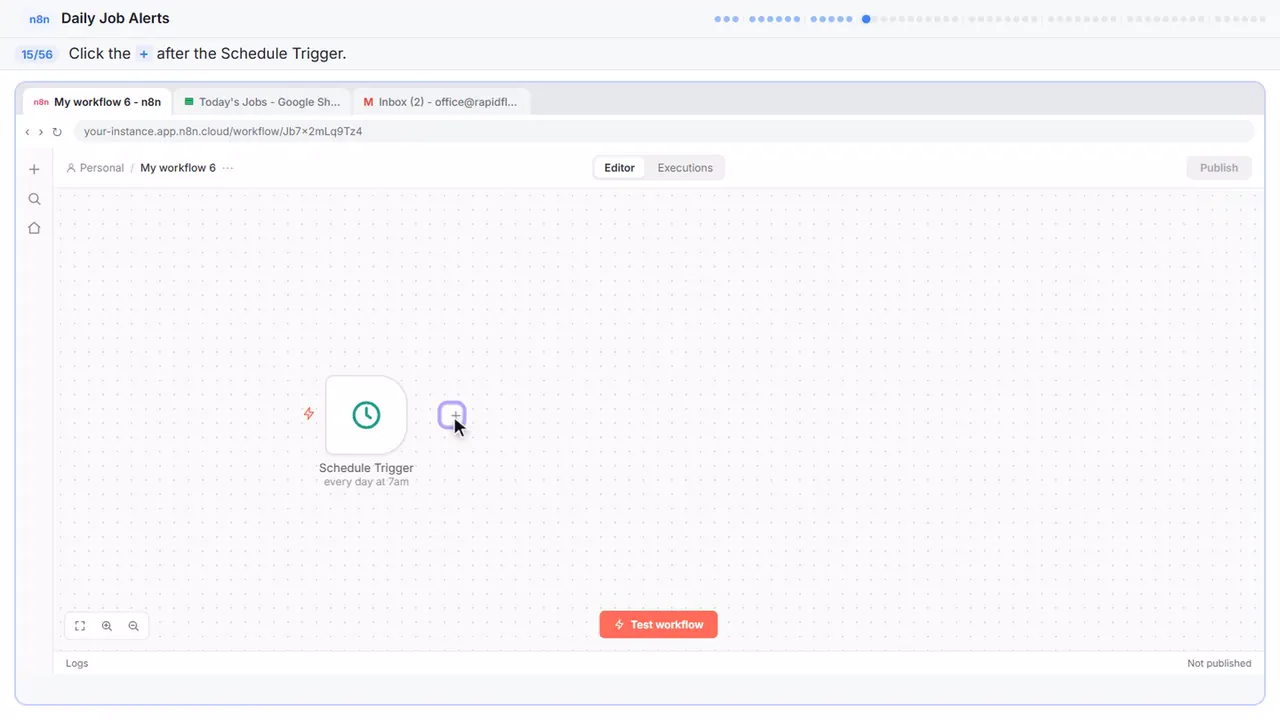Click the browser back arrow

pos(27,132)
